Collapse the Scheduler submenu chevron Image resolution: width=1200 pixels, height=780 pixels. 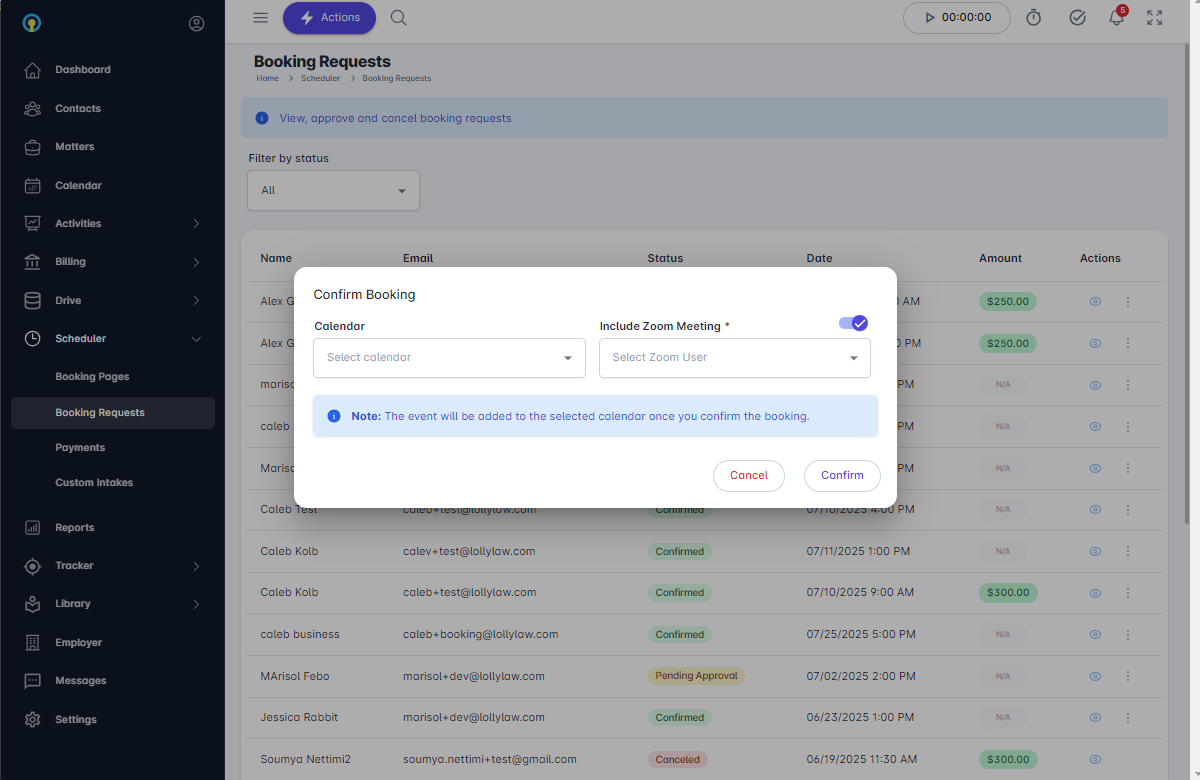coord(196,339)
